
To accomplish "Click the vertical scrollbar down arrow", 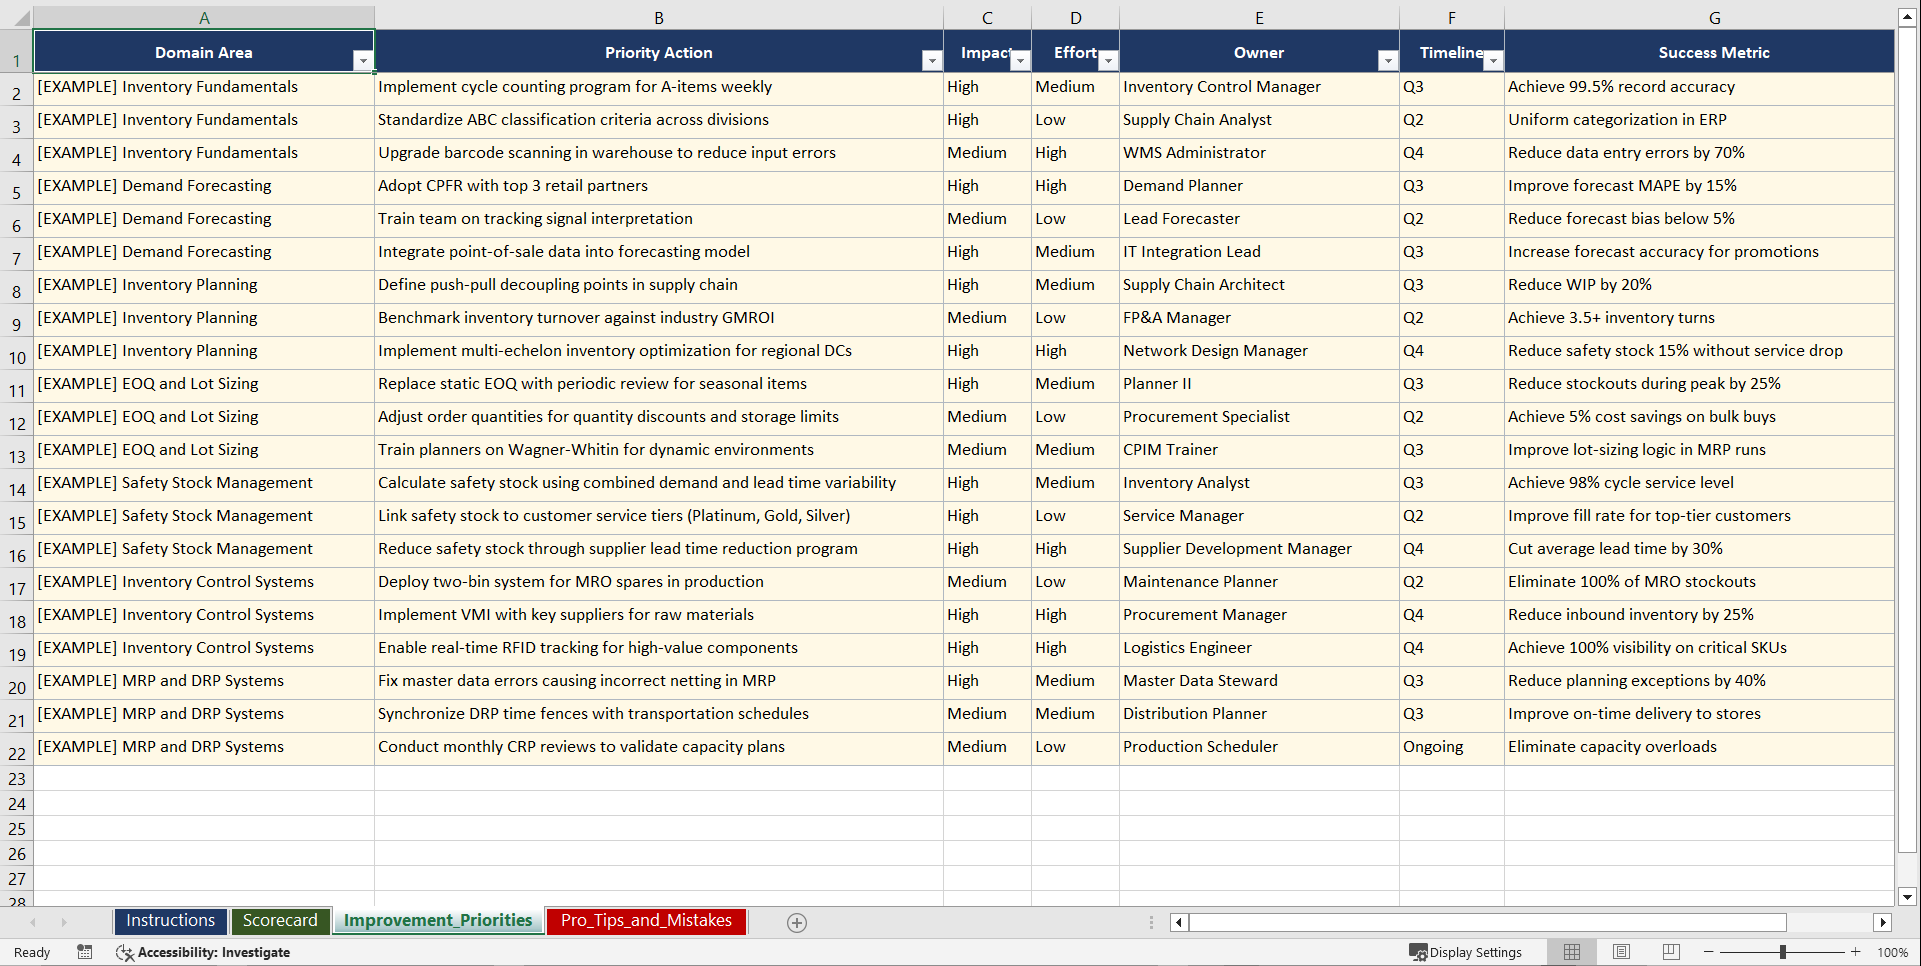I will point(1908,897).
